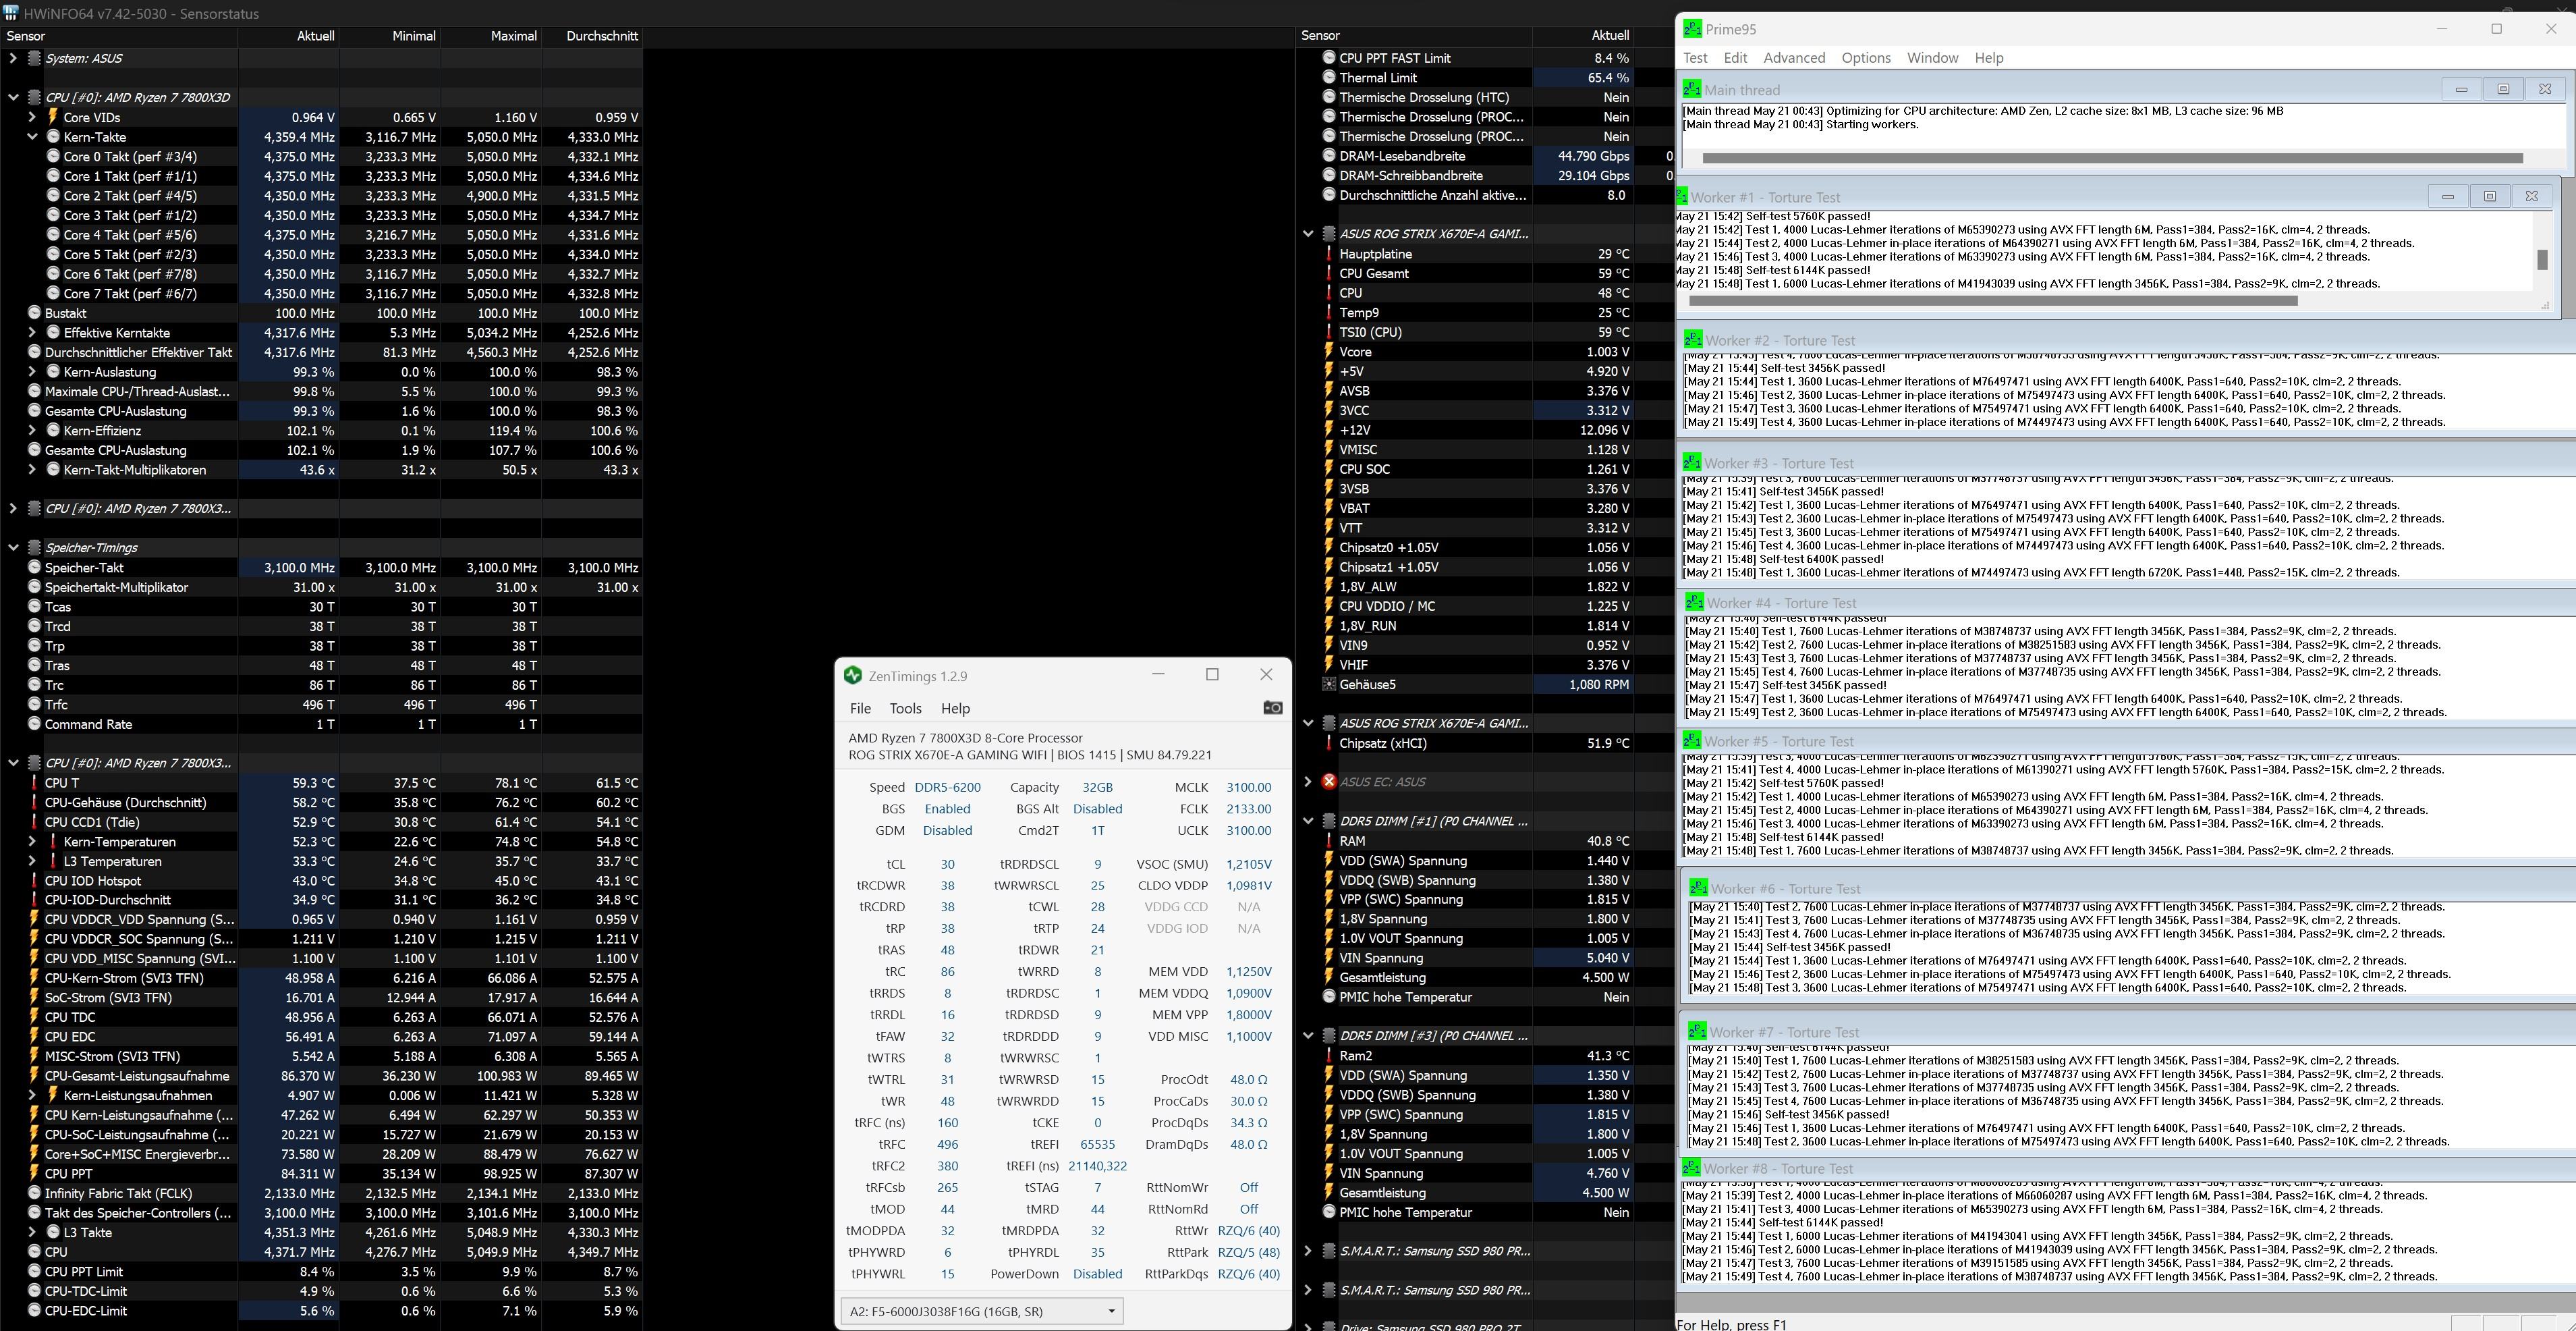Click the red error icon beside ASUS EC: ASUS
The width and height of the screenshot is (2576, 1331).
(x=1329, y=782)
